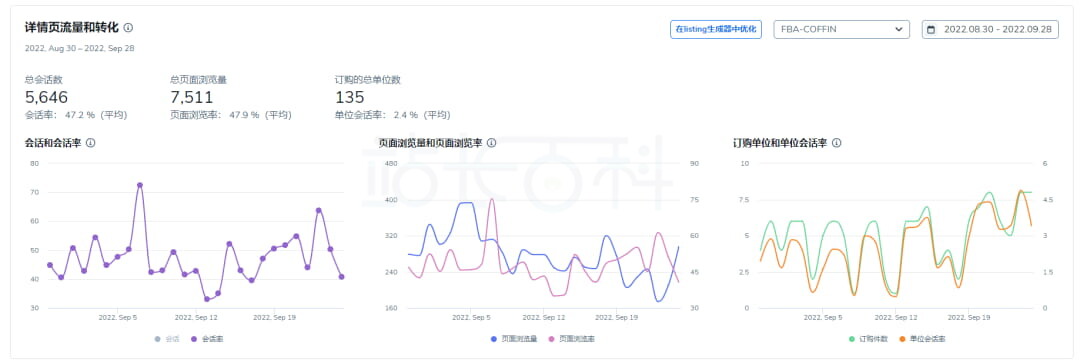Click 2022, Sep 19 label under units ordered chart

click(969, 318)
